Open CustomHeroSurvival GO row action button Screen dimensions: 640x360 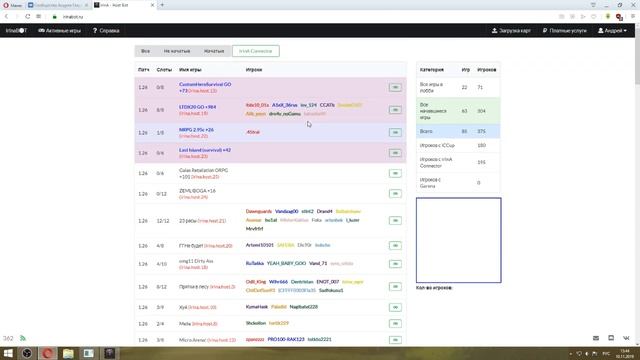click(395, 87)
